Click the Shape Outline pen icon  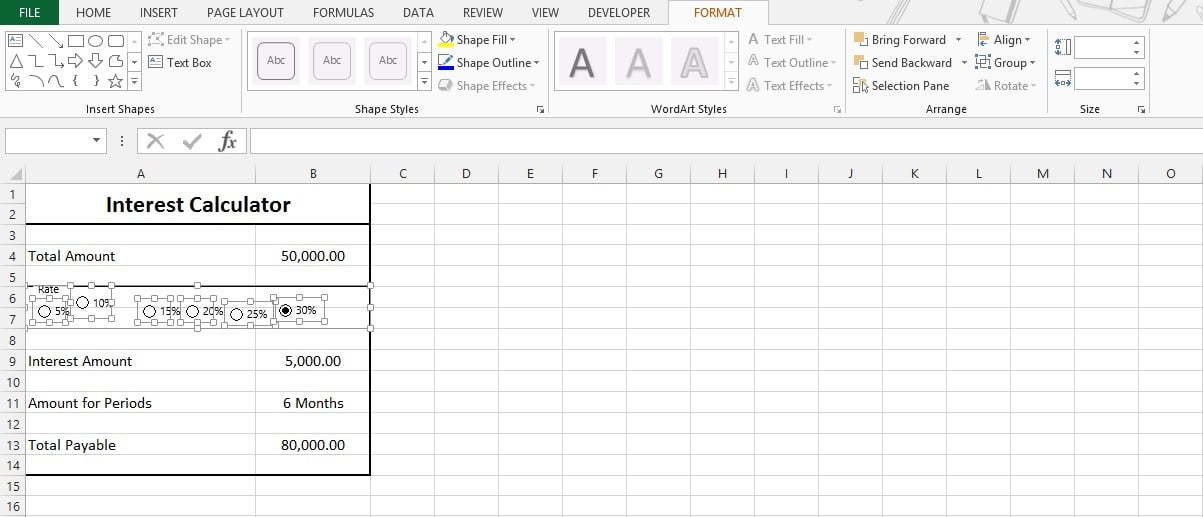446,63
